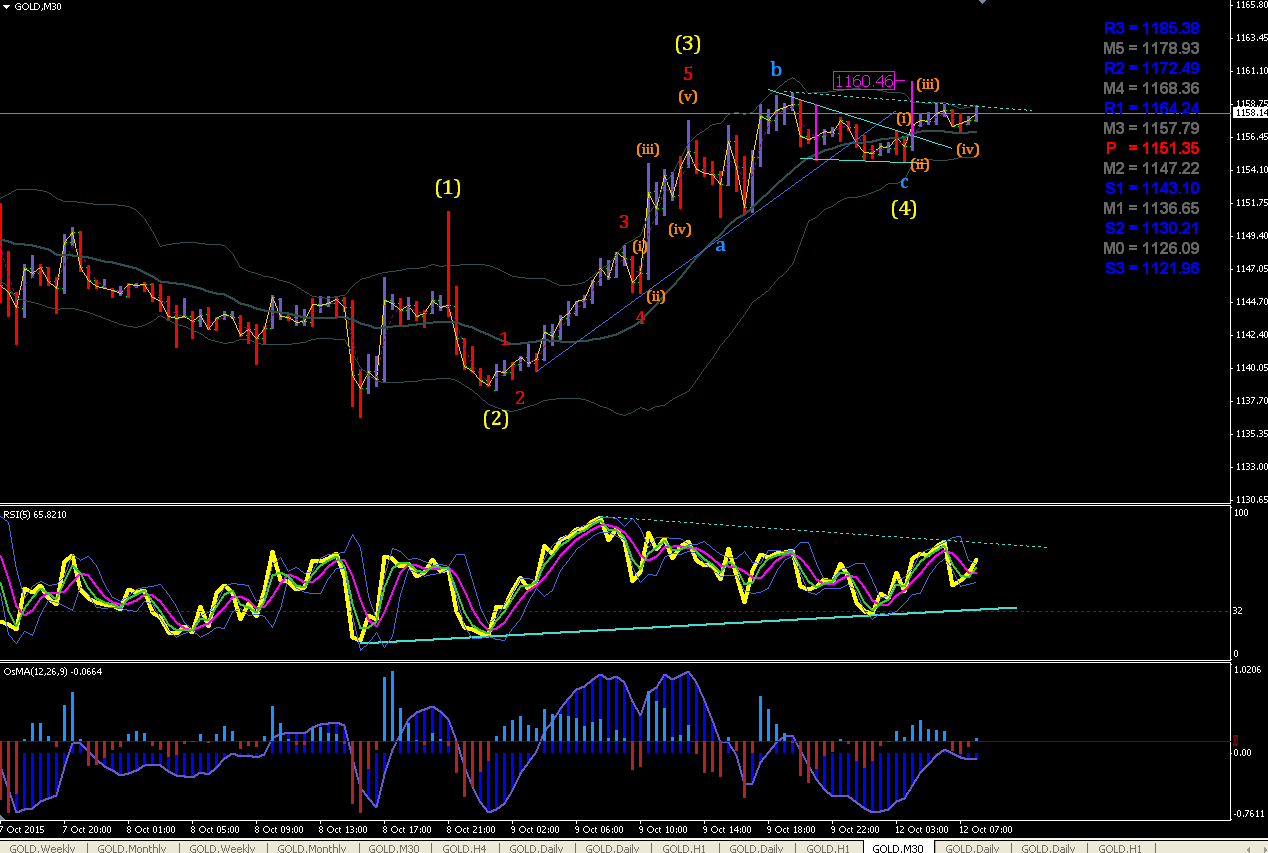Select the red 5 wave label

[688, 73]
